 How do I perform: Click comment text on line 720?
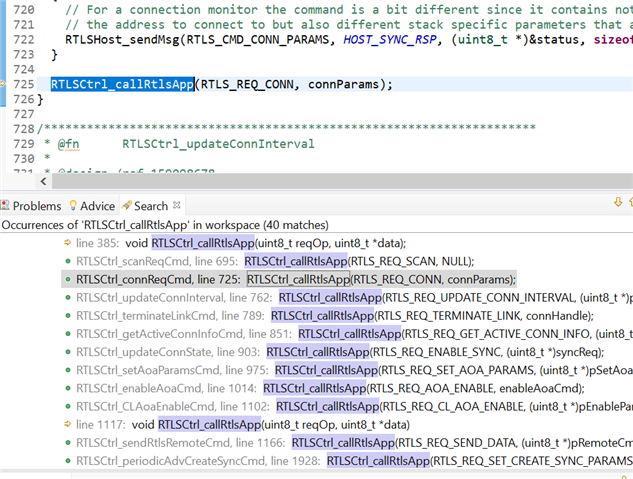pos(349,10)
